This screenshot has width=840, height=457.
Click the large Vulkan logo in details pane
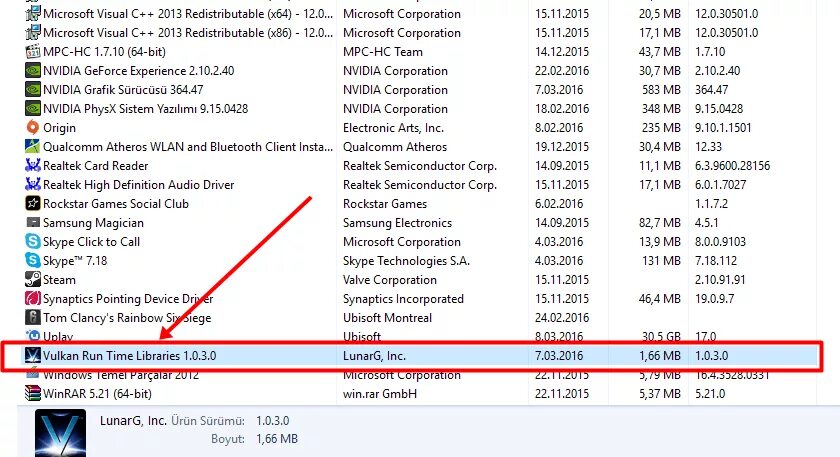pos(60,433)
